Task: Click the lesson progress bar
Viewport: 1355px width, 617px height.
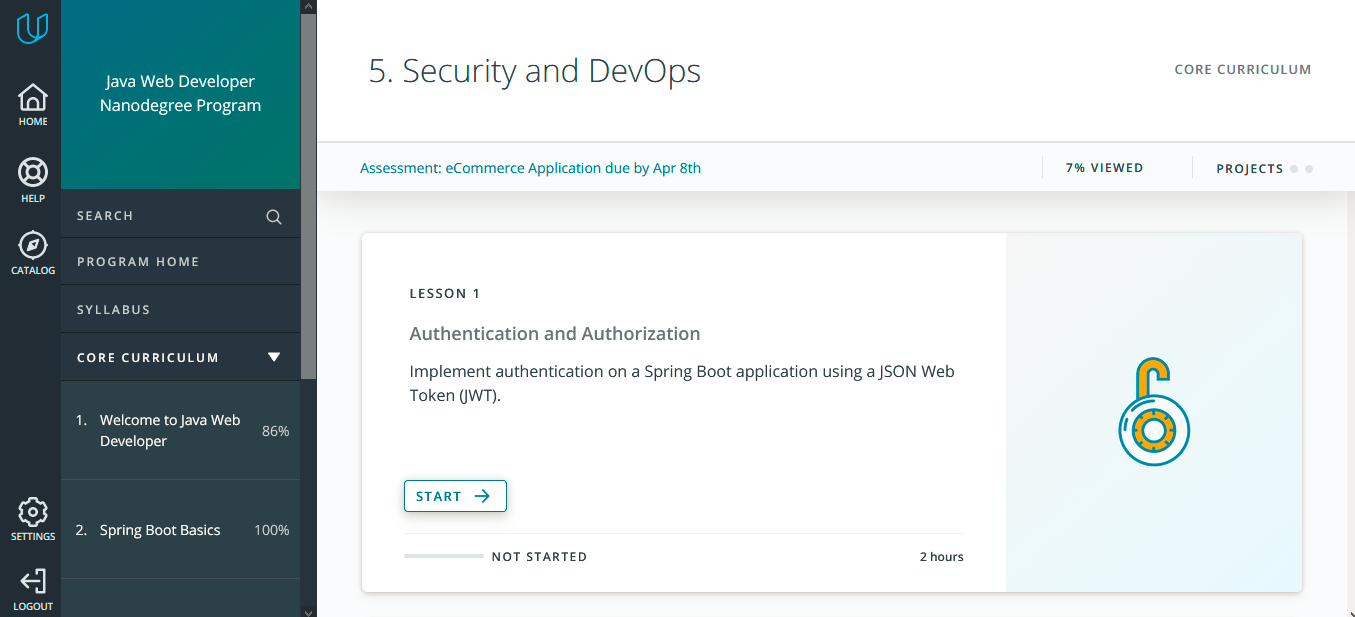Action: (444, 556)
